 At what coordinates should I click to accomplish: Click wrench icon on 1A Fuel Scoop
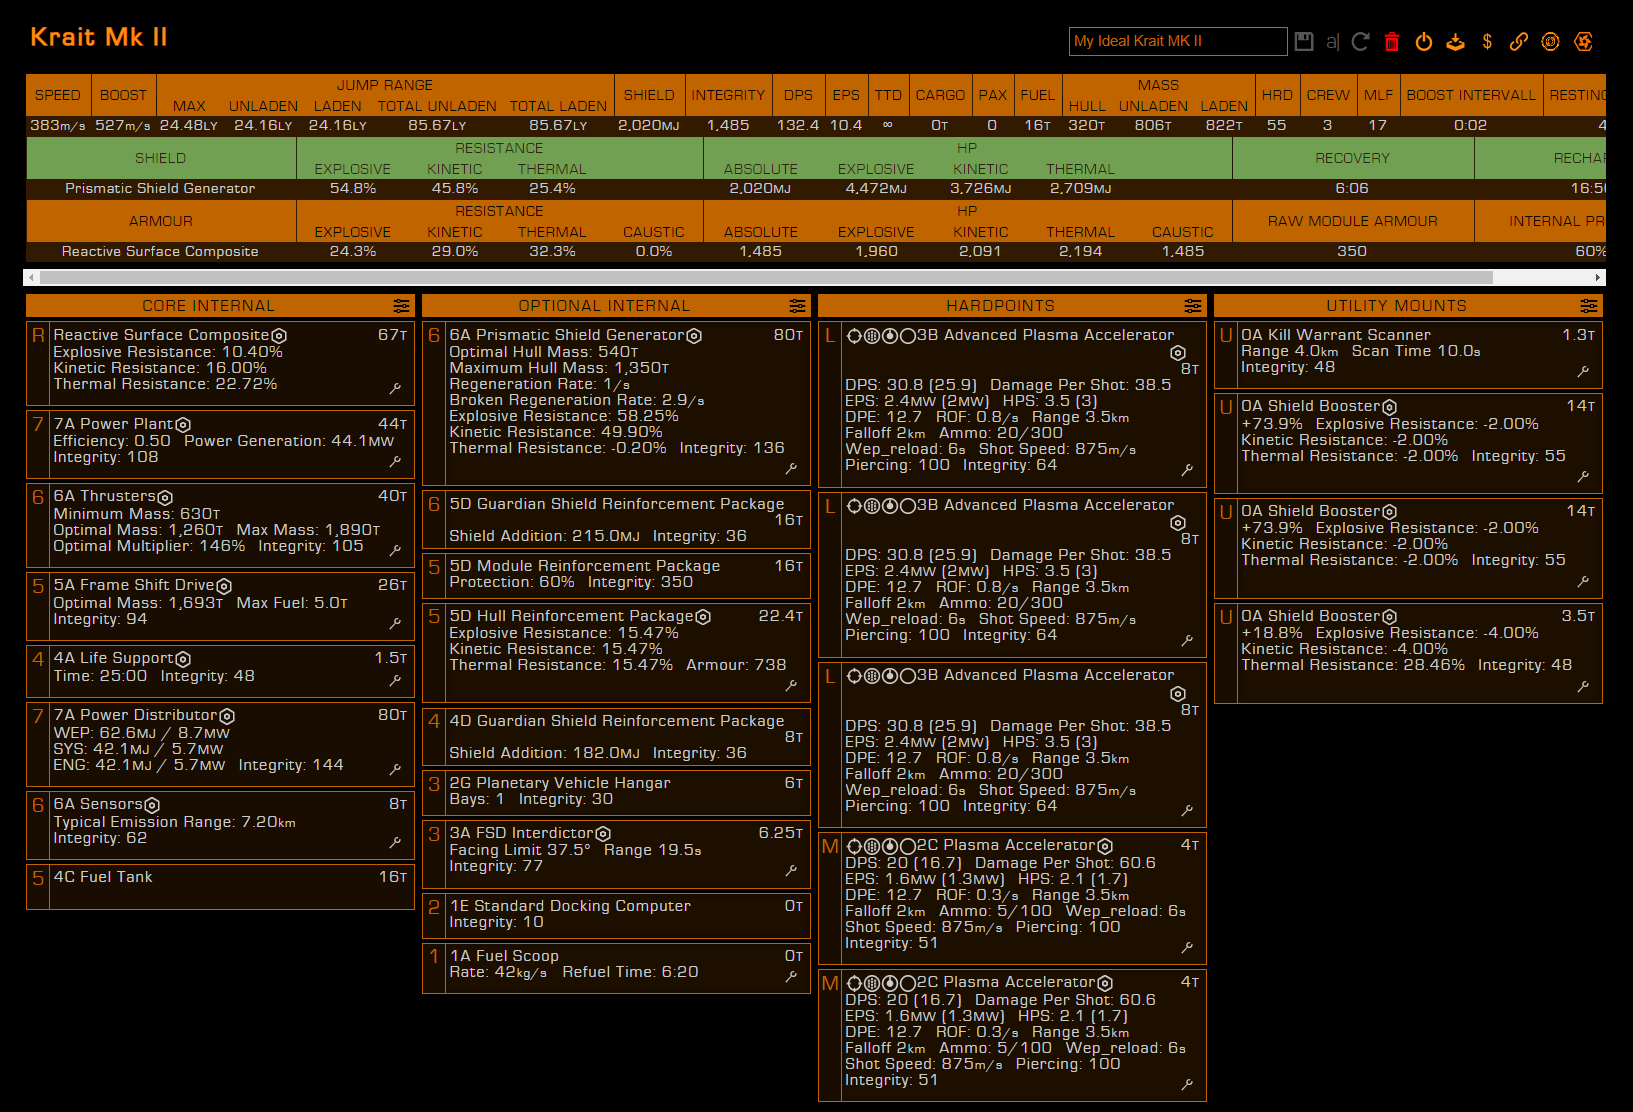click(792, 976)
